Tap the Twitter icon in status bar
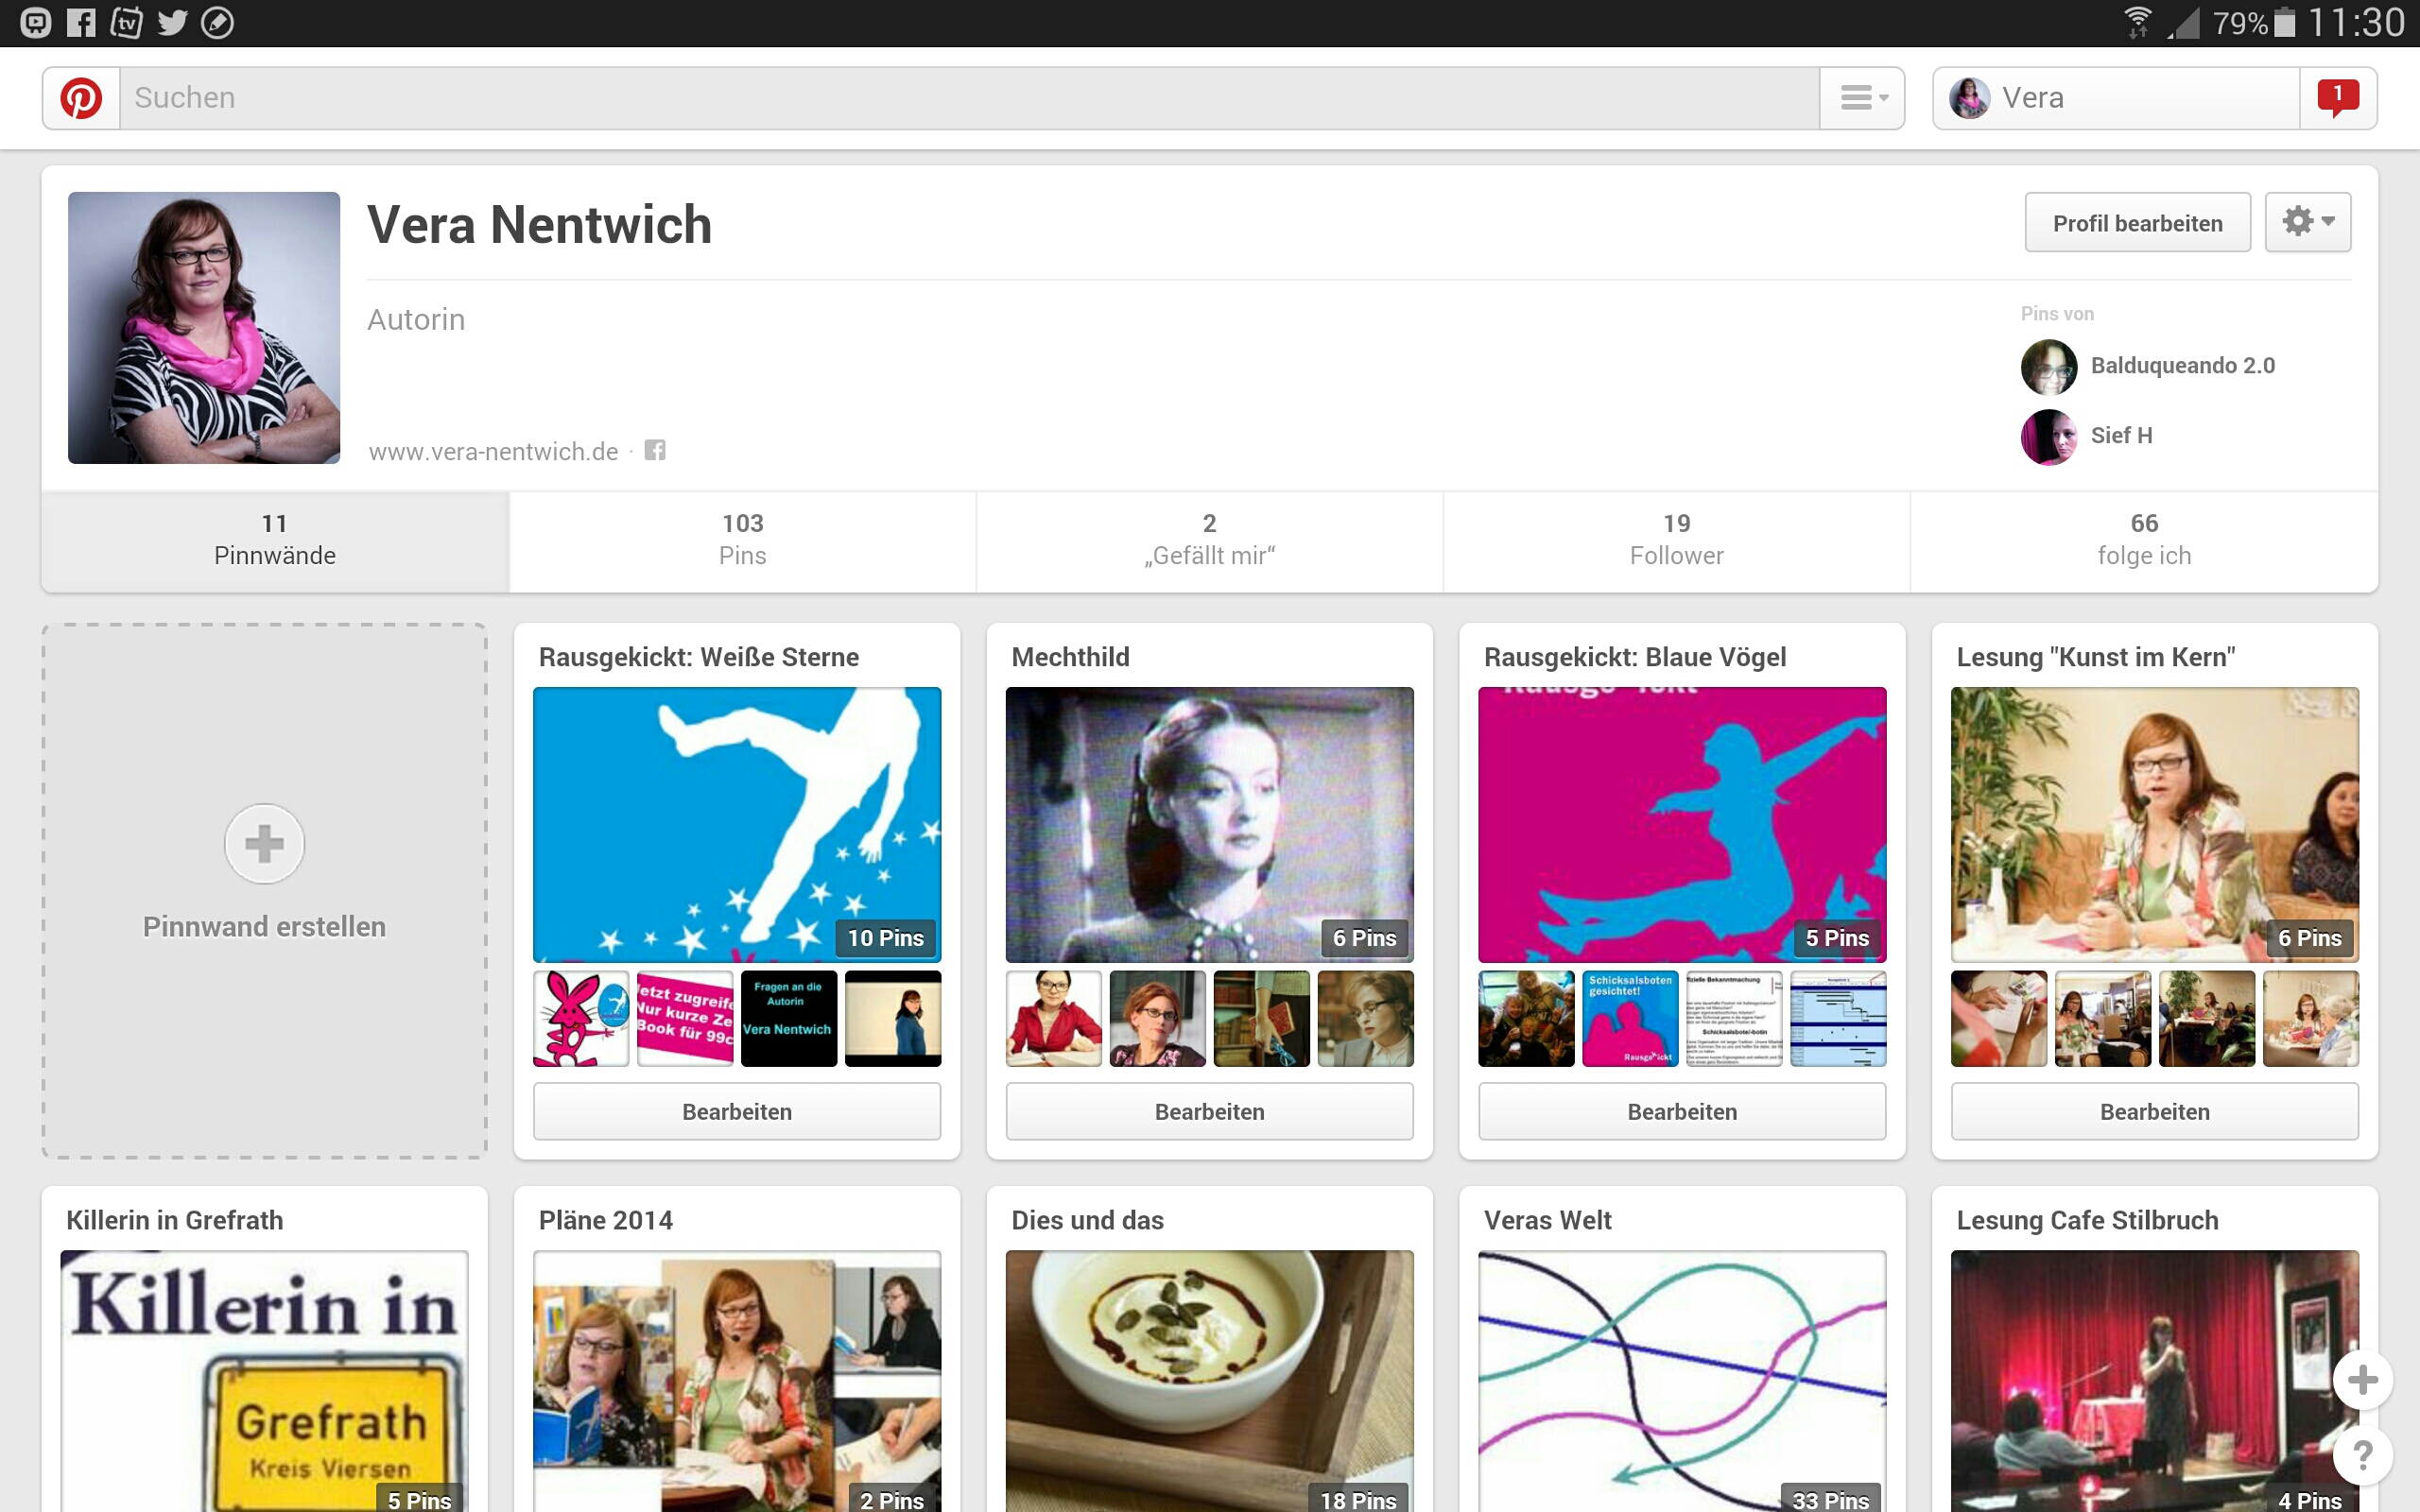 click(172, 22)
